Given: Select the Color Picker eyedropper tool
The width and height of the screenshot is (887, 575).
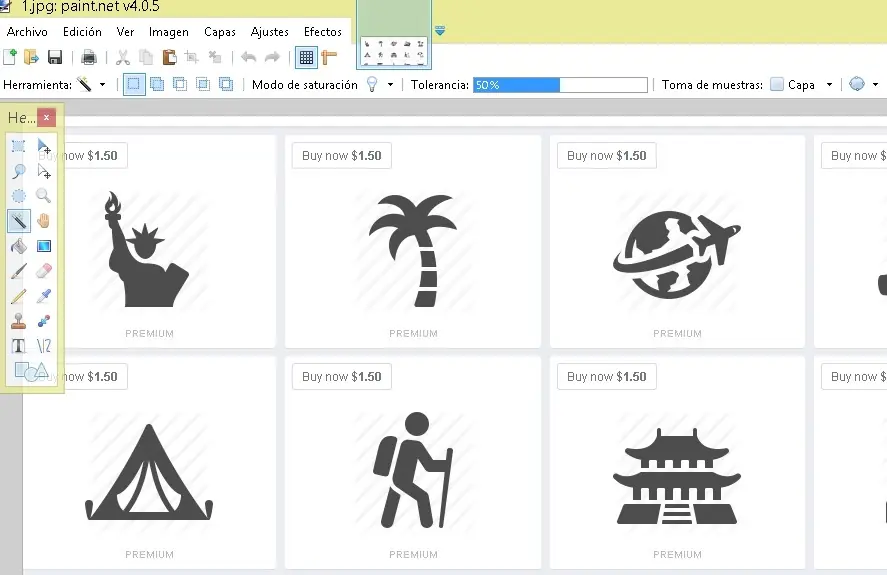Looking at the screenshot, I should (44, 295).
